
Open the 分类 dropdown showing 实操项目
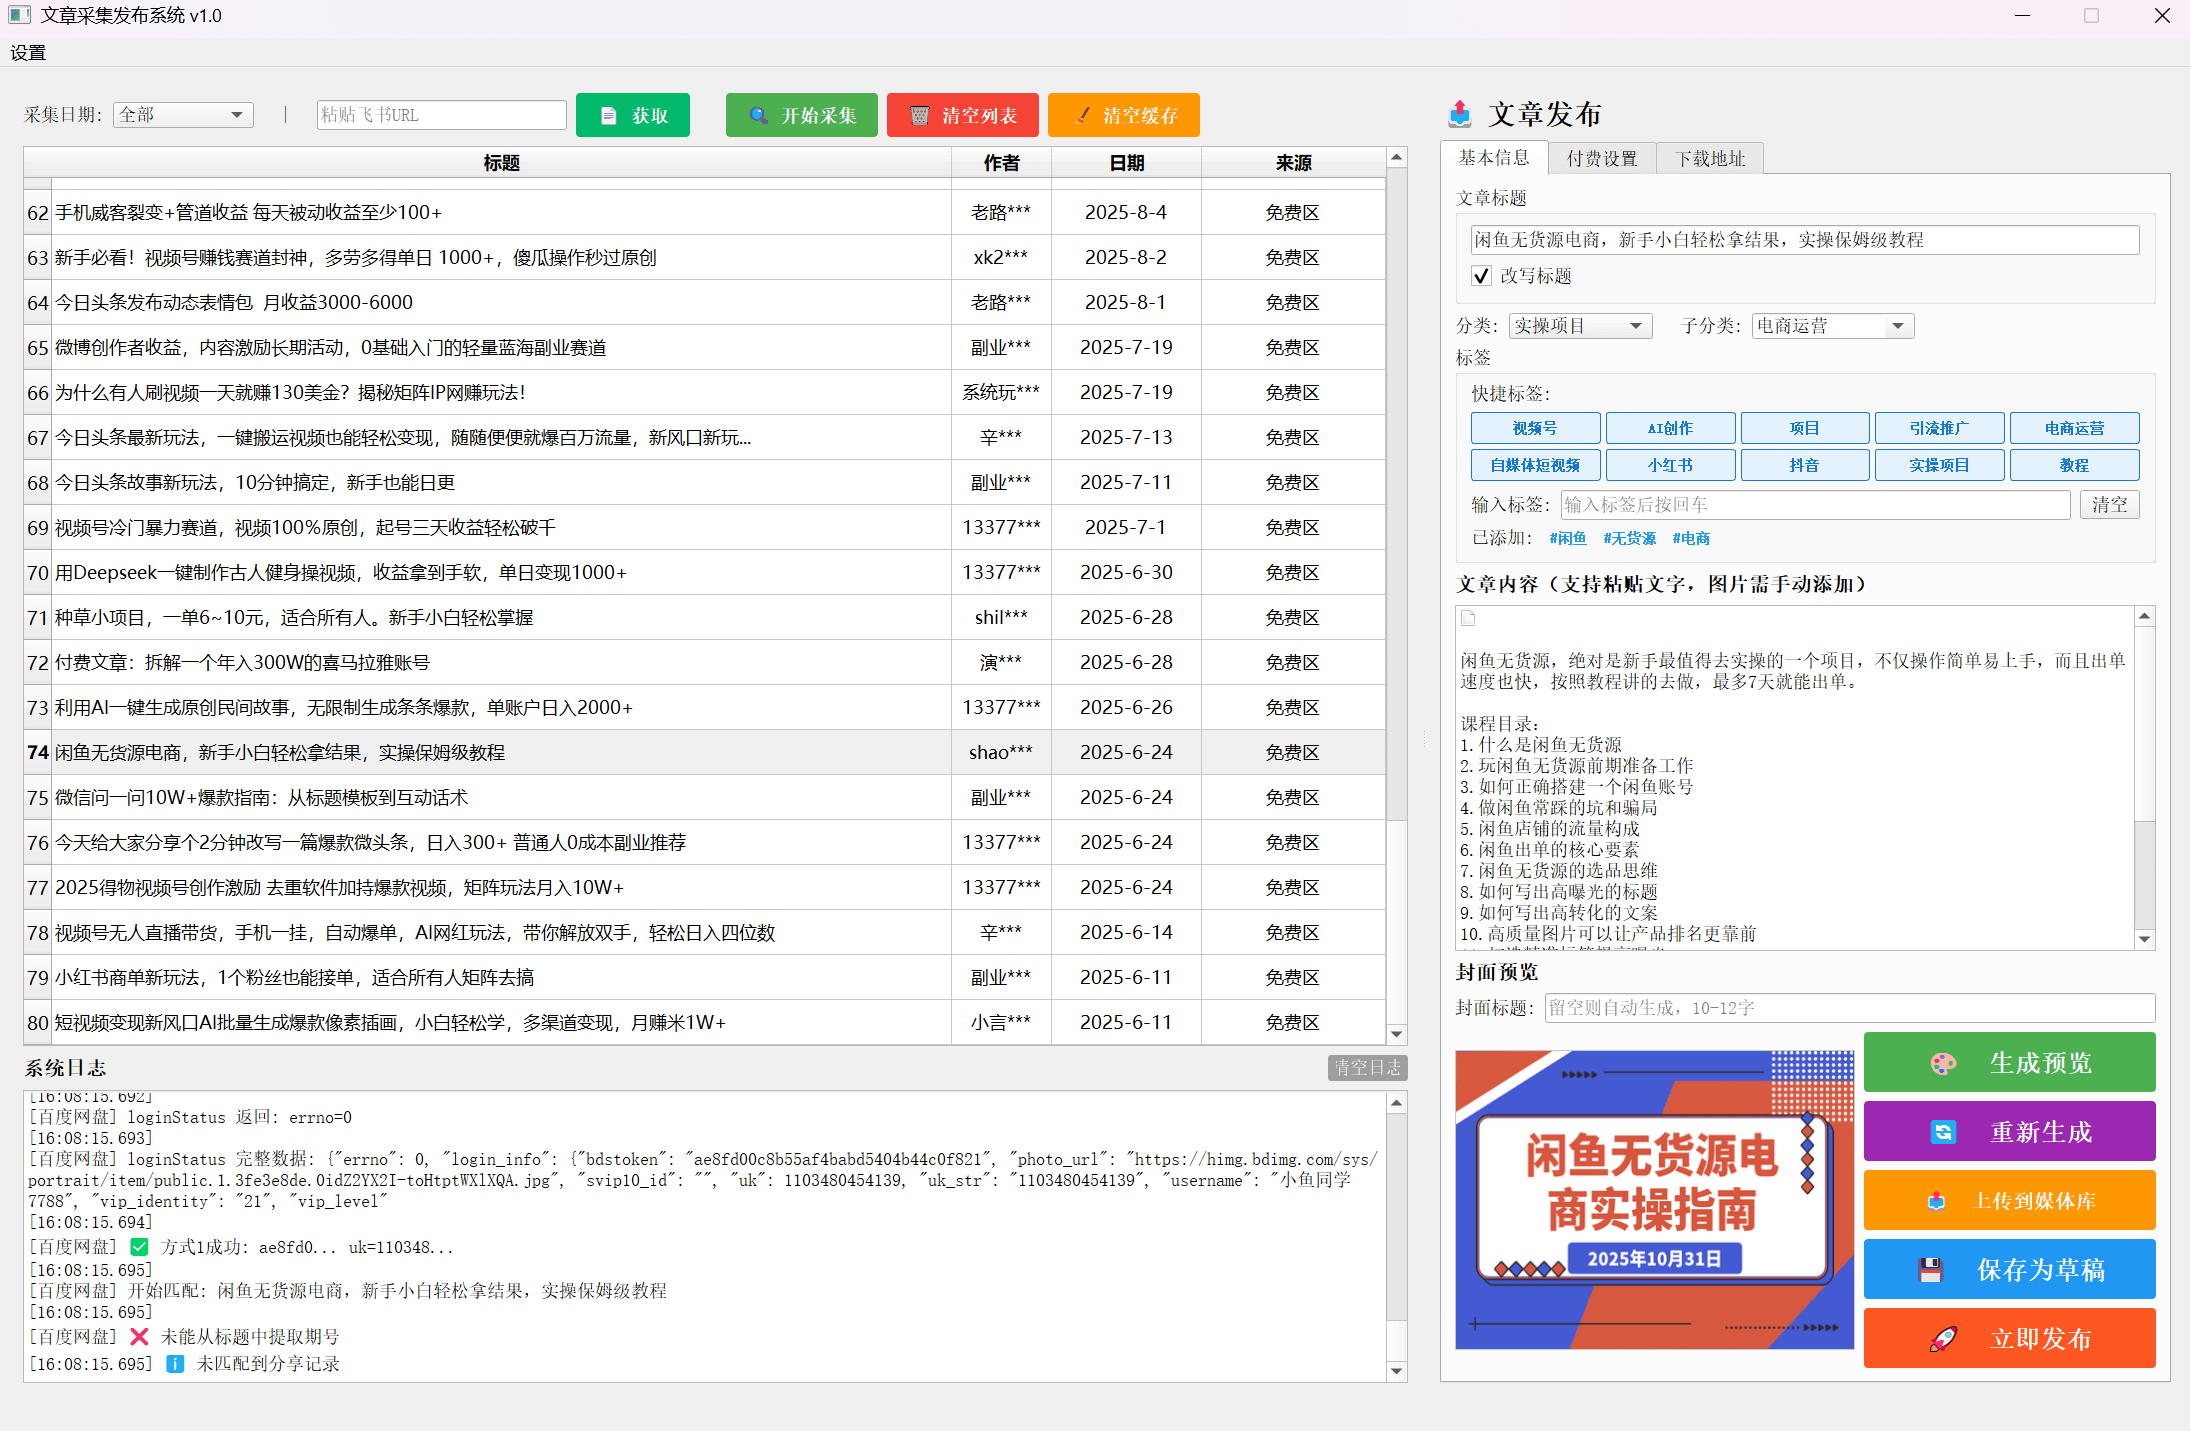[x=1580, y=325]
